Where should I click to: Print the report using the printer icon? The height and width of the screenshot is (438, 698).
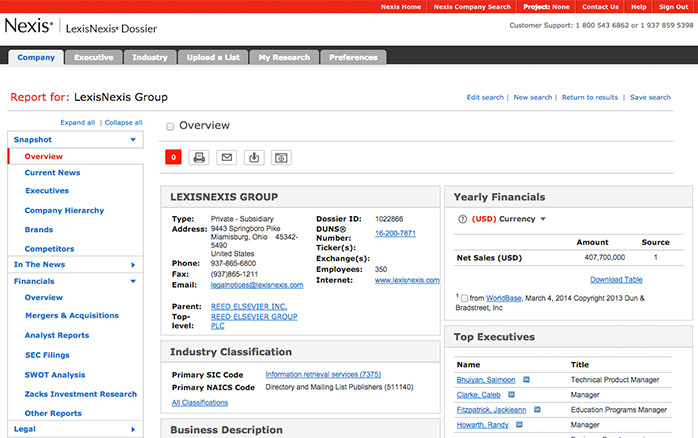click(x=199, y=157)
